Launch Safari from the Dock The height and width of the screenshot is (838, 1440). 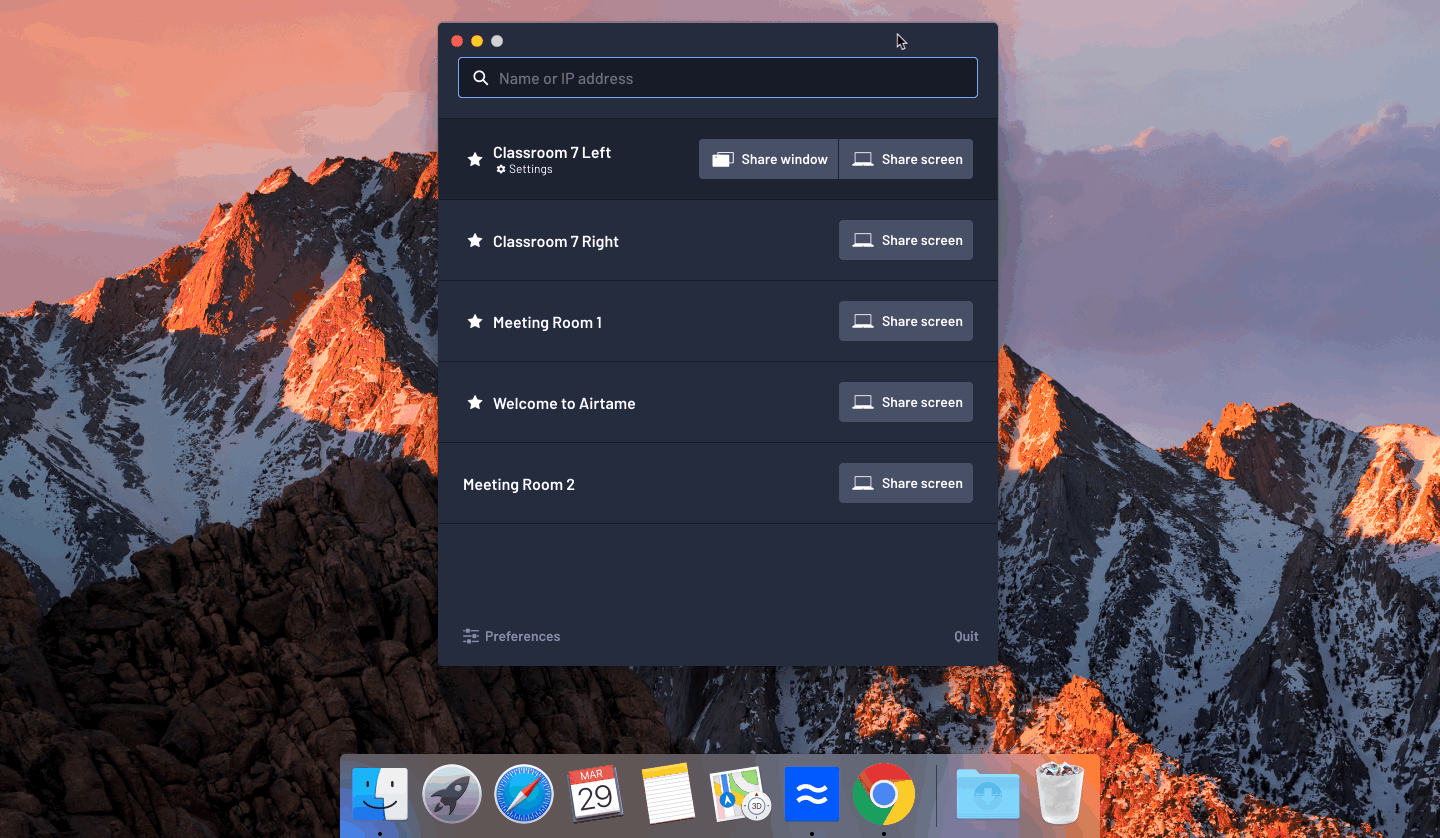click(524, 794)
